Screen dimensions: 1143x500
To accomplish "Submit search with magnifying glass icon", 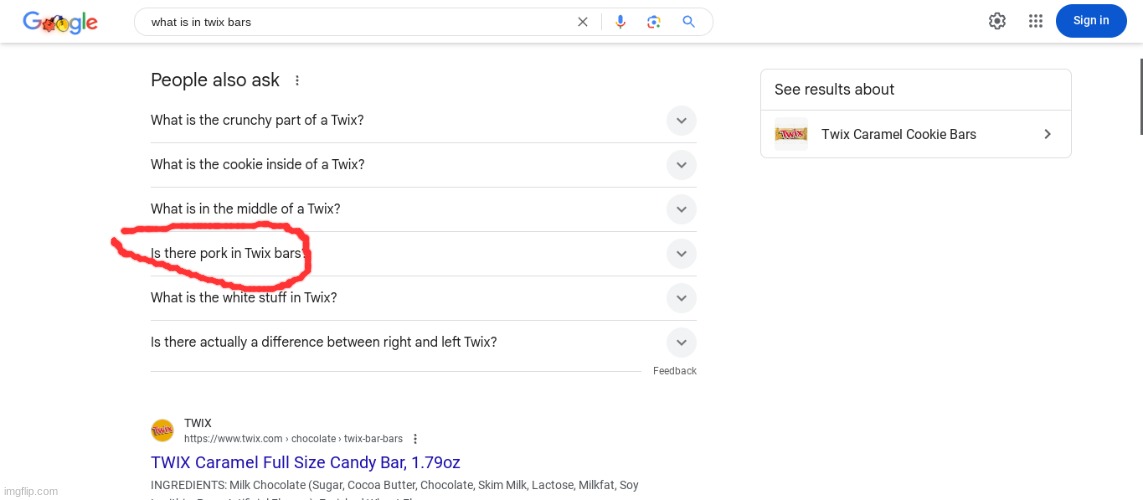I will point(688,22).
